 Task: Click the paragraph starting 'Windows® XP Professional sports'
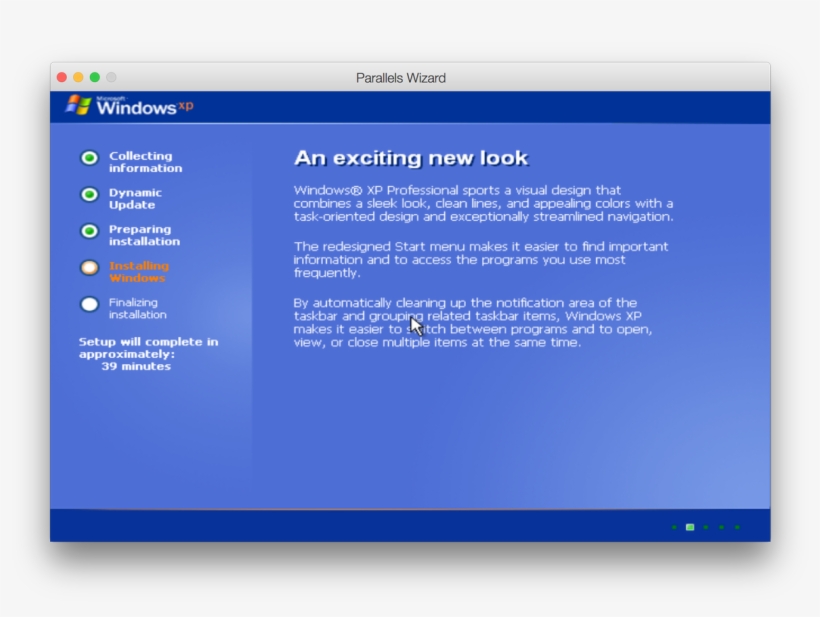[x=483, y=203]
